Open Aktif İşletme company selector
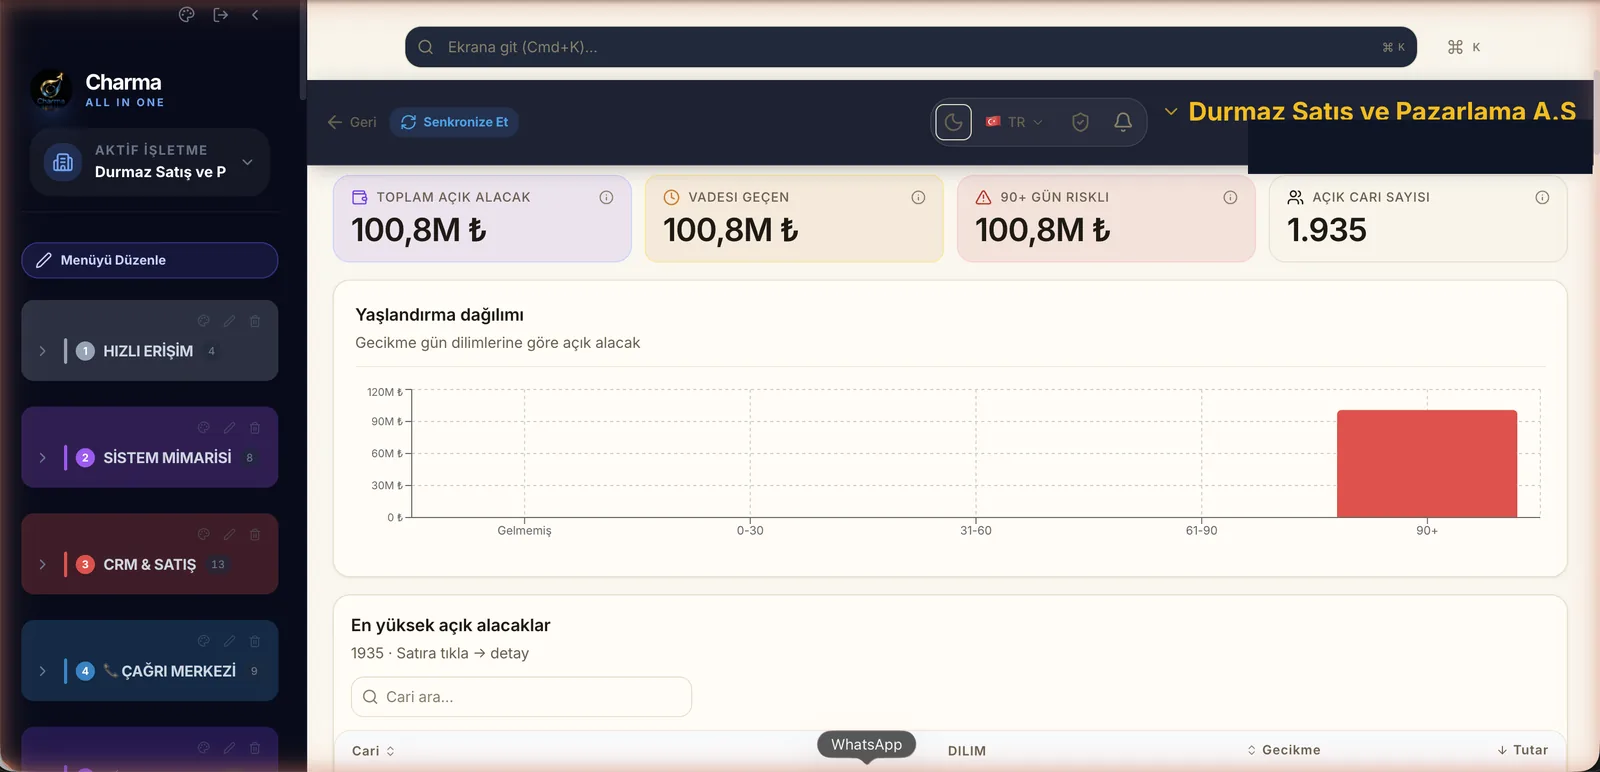The image size is (1600, 772). 150,162
